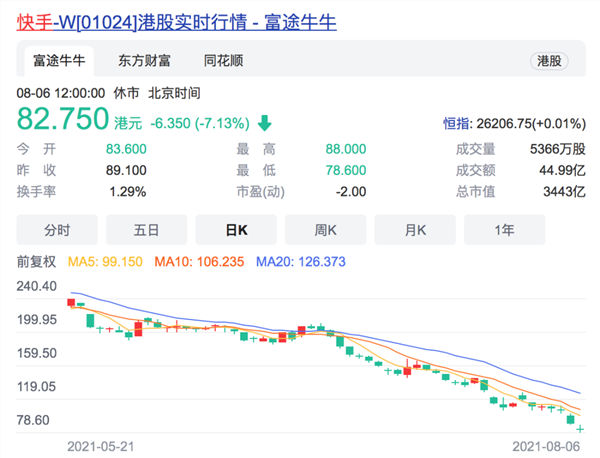Click the 2021-05-21 date axis label
This screenshot has width=600, height=458.
(x=101, y=447)
